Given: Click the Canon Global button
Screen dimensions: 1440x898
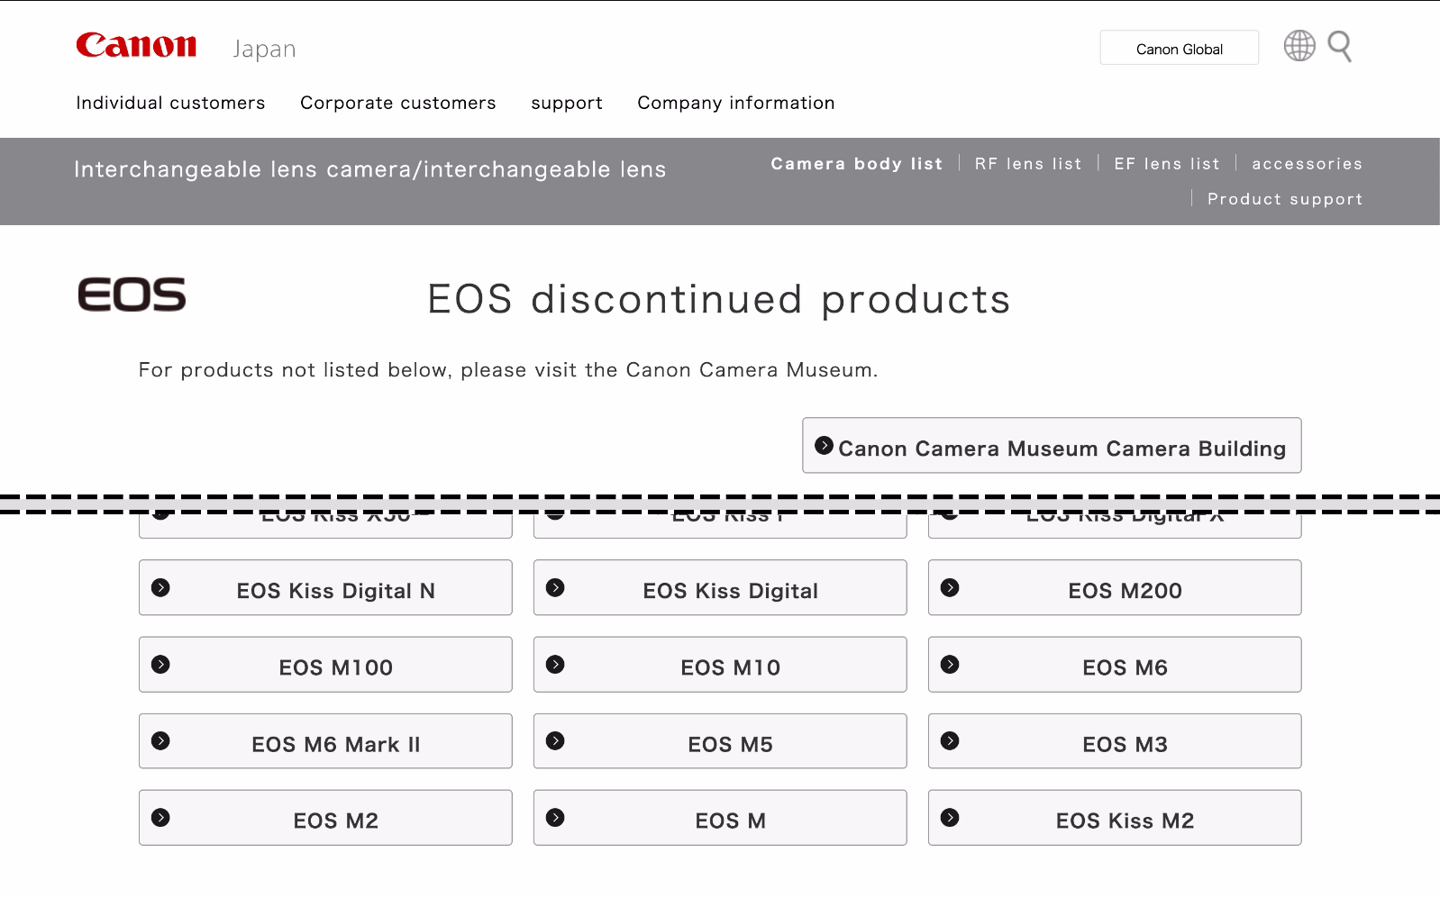Looking at the screenshot, I should tap(1179, 47).
